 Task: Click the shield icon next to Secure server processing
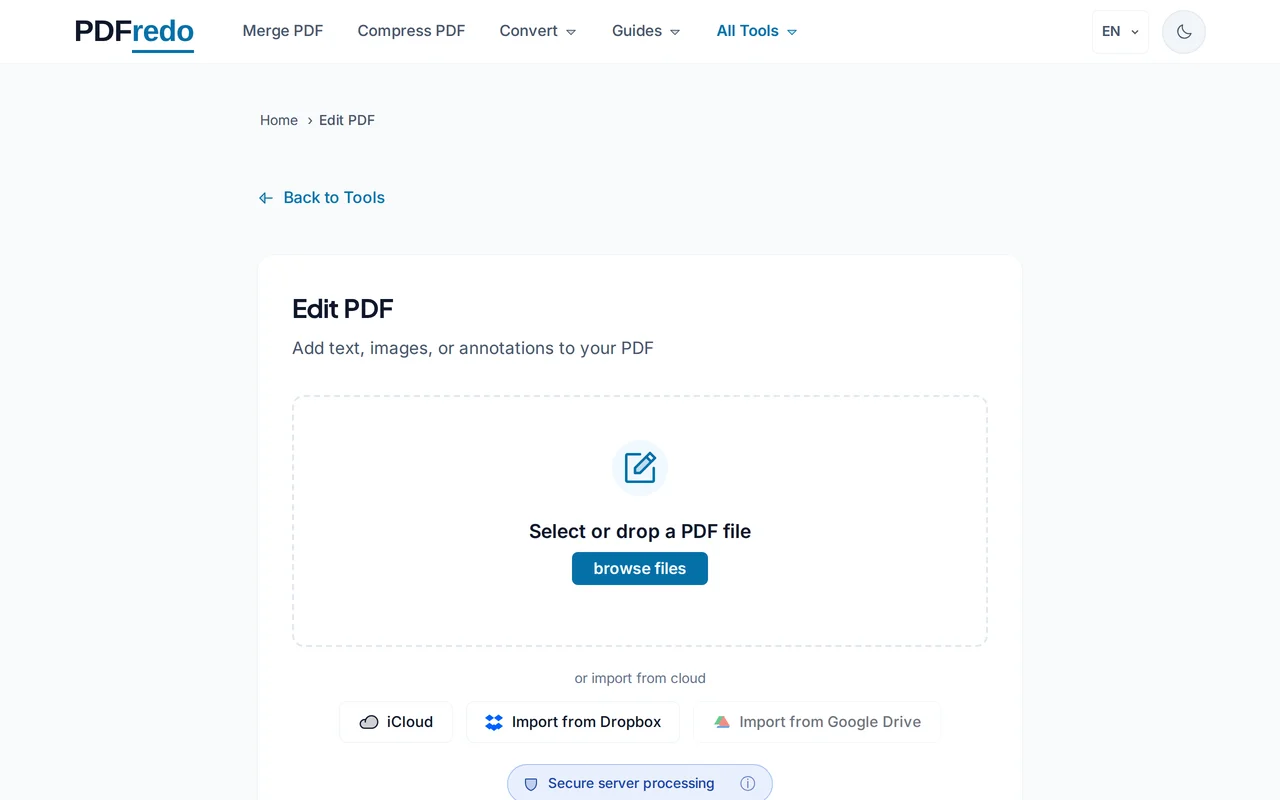tap(531, 783)
